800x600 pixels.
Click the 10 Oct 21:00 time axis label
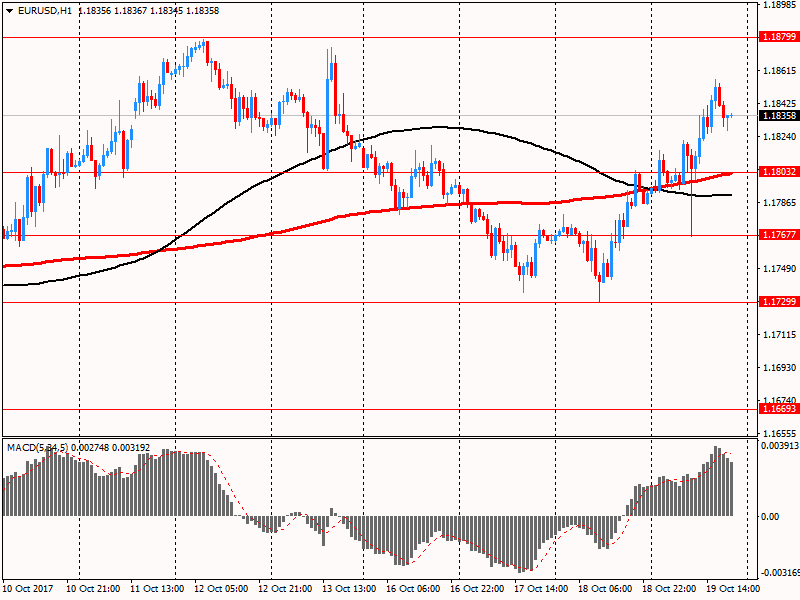(93, 589)
